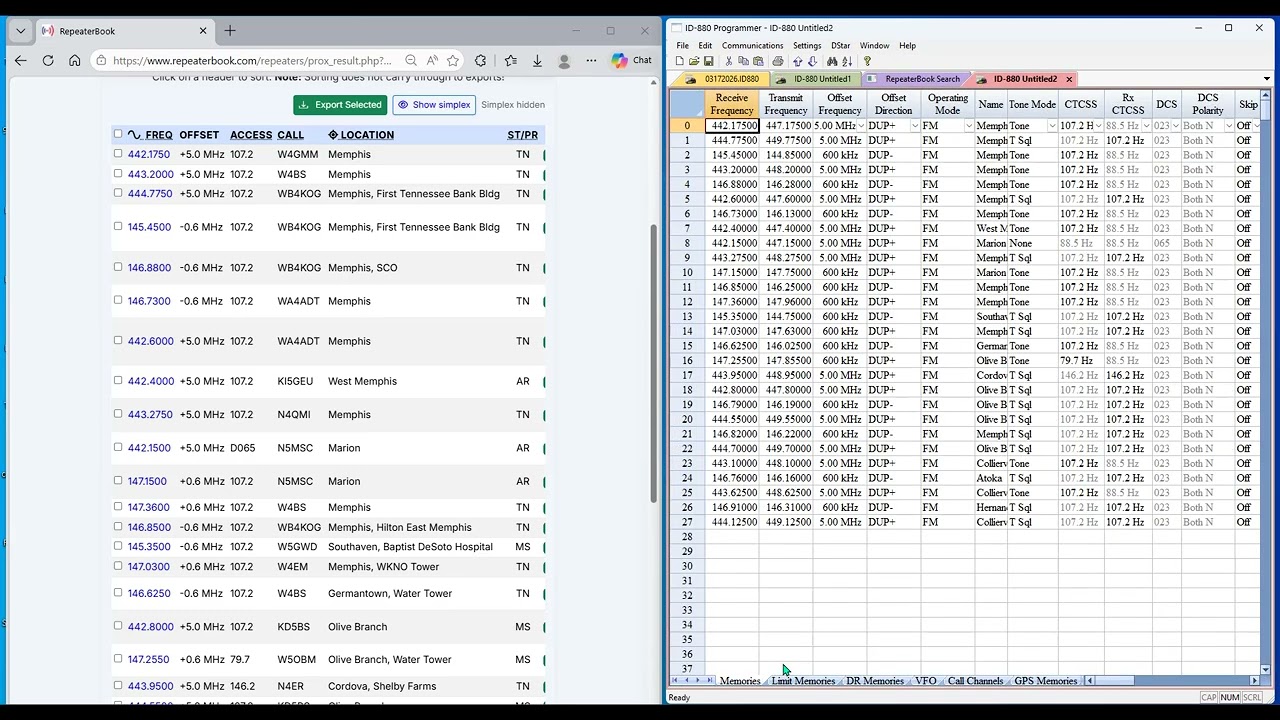
Task: Switch to Limit Memories sheet tab
Action: pos(803,681)
